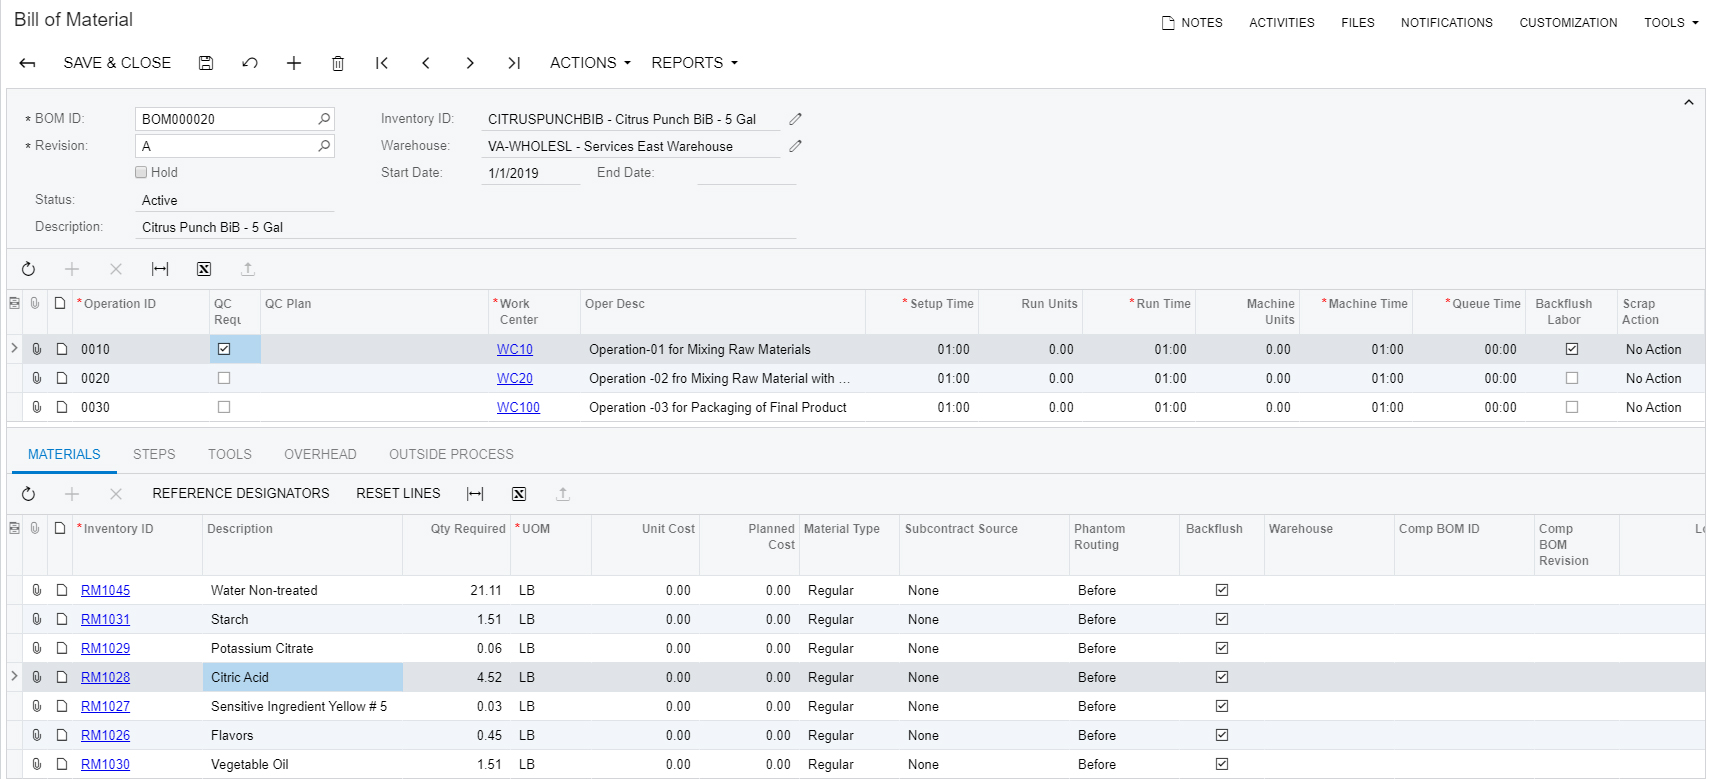This screenshot has width=1710, height=779.
Task: Click Start Date field 1/1/2019
Action: pyautogui.click(x=531, y=173)
